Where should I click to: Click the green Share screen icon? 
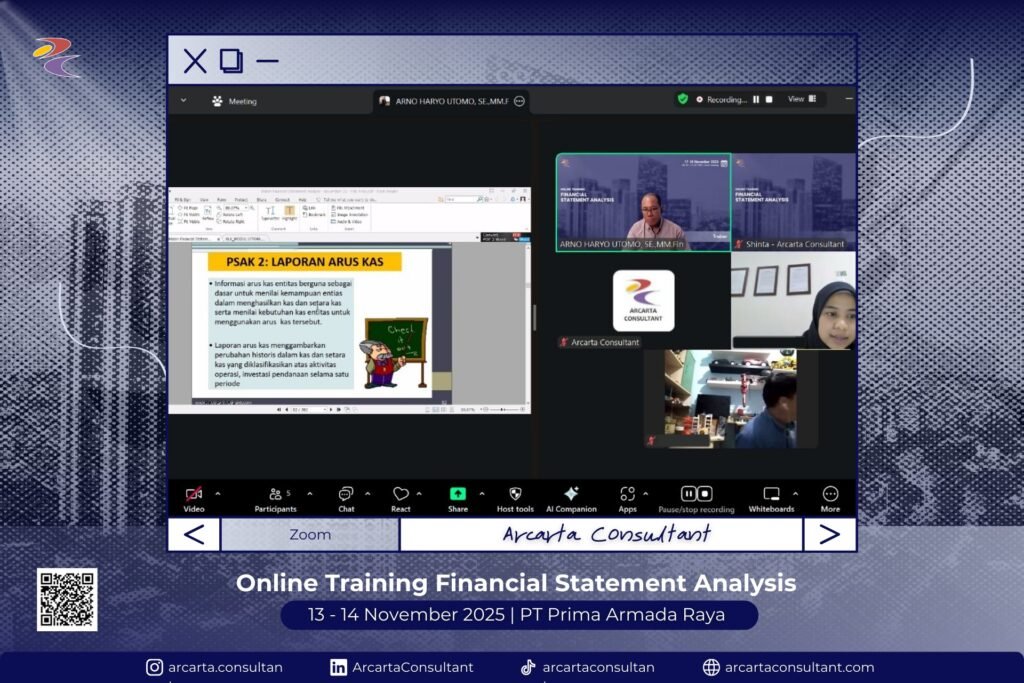457,494
